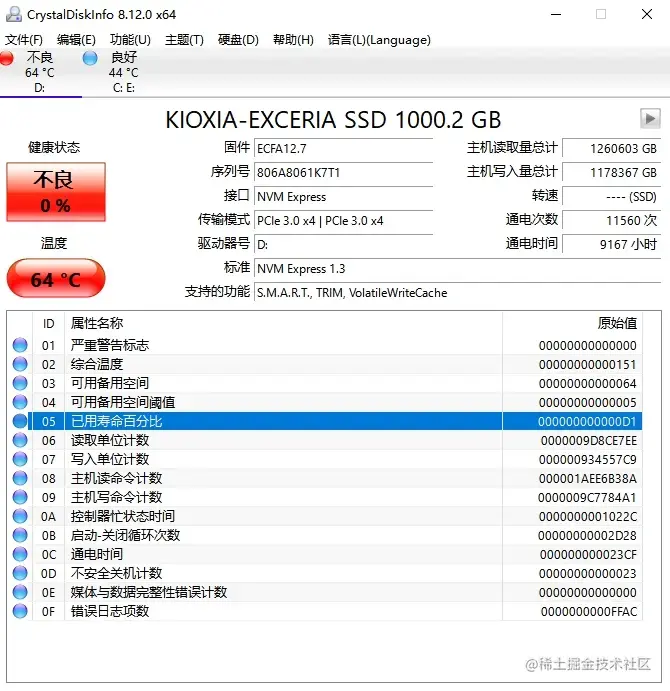Open the 硬盘(D) menu

[238, 40]
